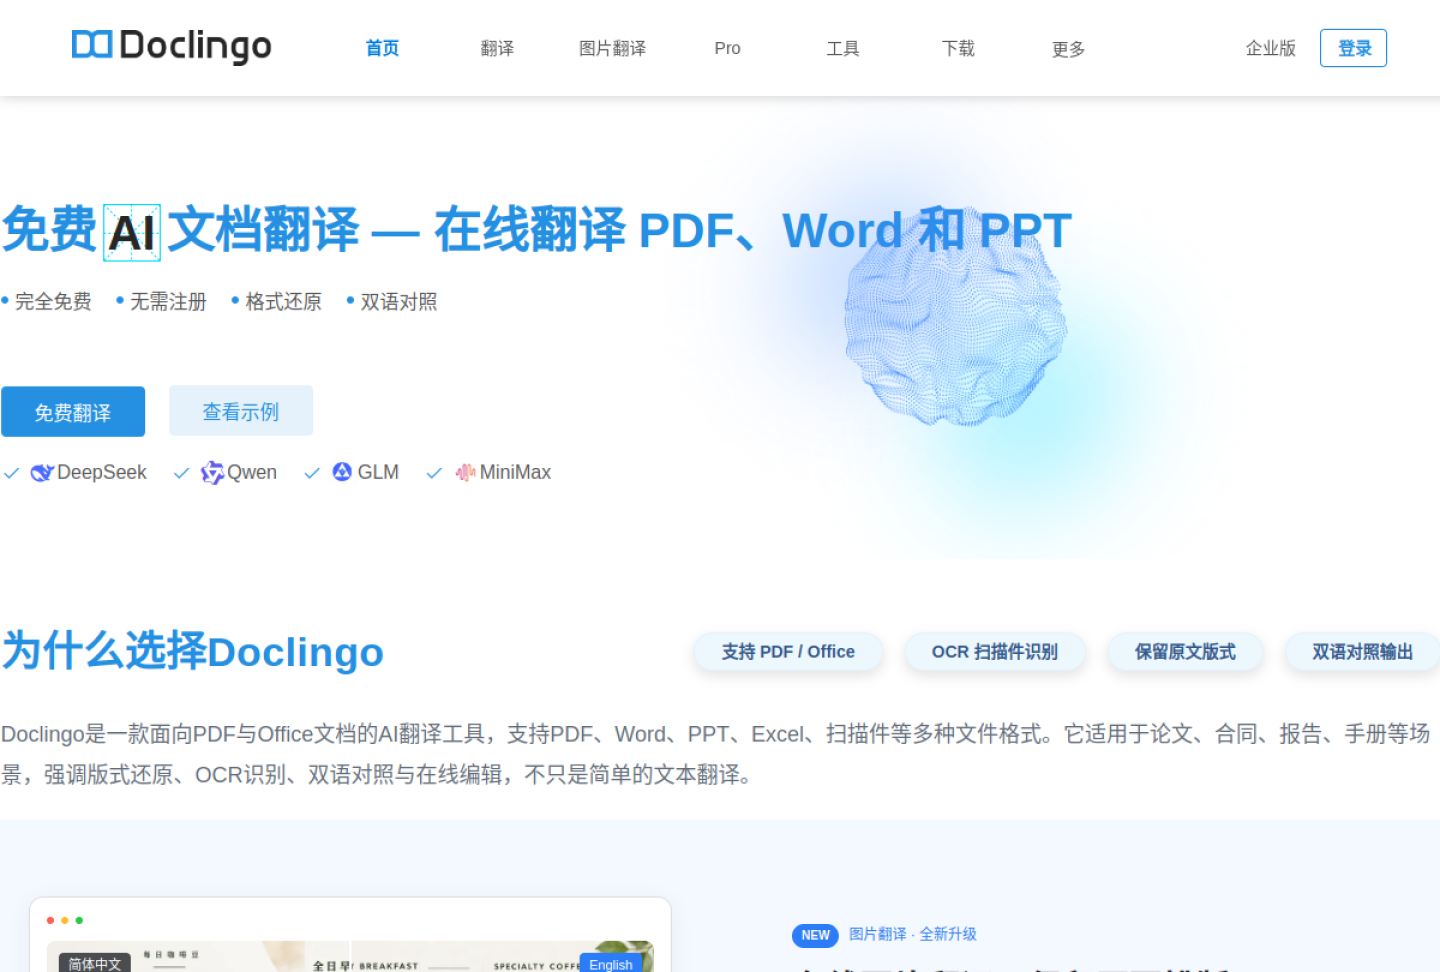Click the 完全免费 bullet text
The image size is (1440, 972).
tap(53, 301)
